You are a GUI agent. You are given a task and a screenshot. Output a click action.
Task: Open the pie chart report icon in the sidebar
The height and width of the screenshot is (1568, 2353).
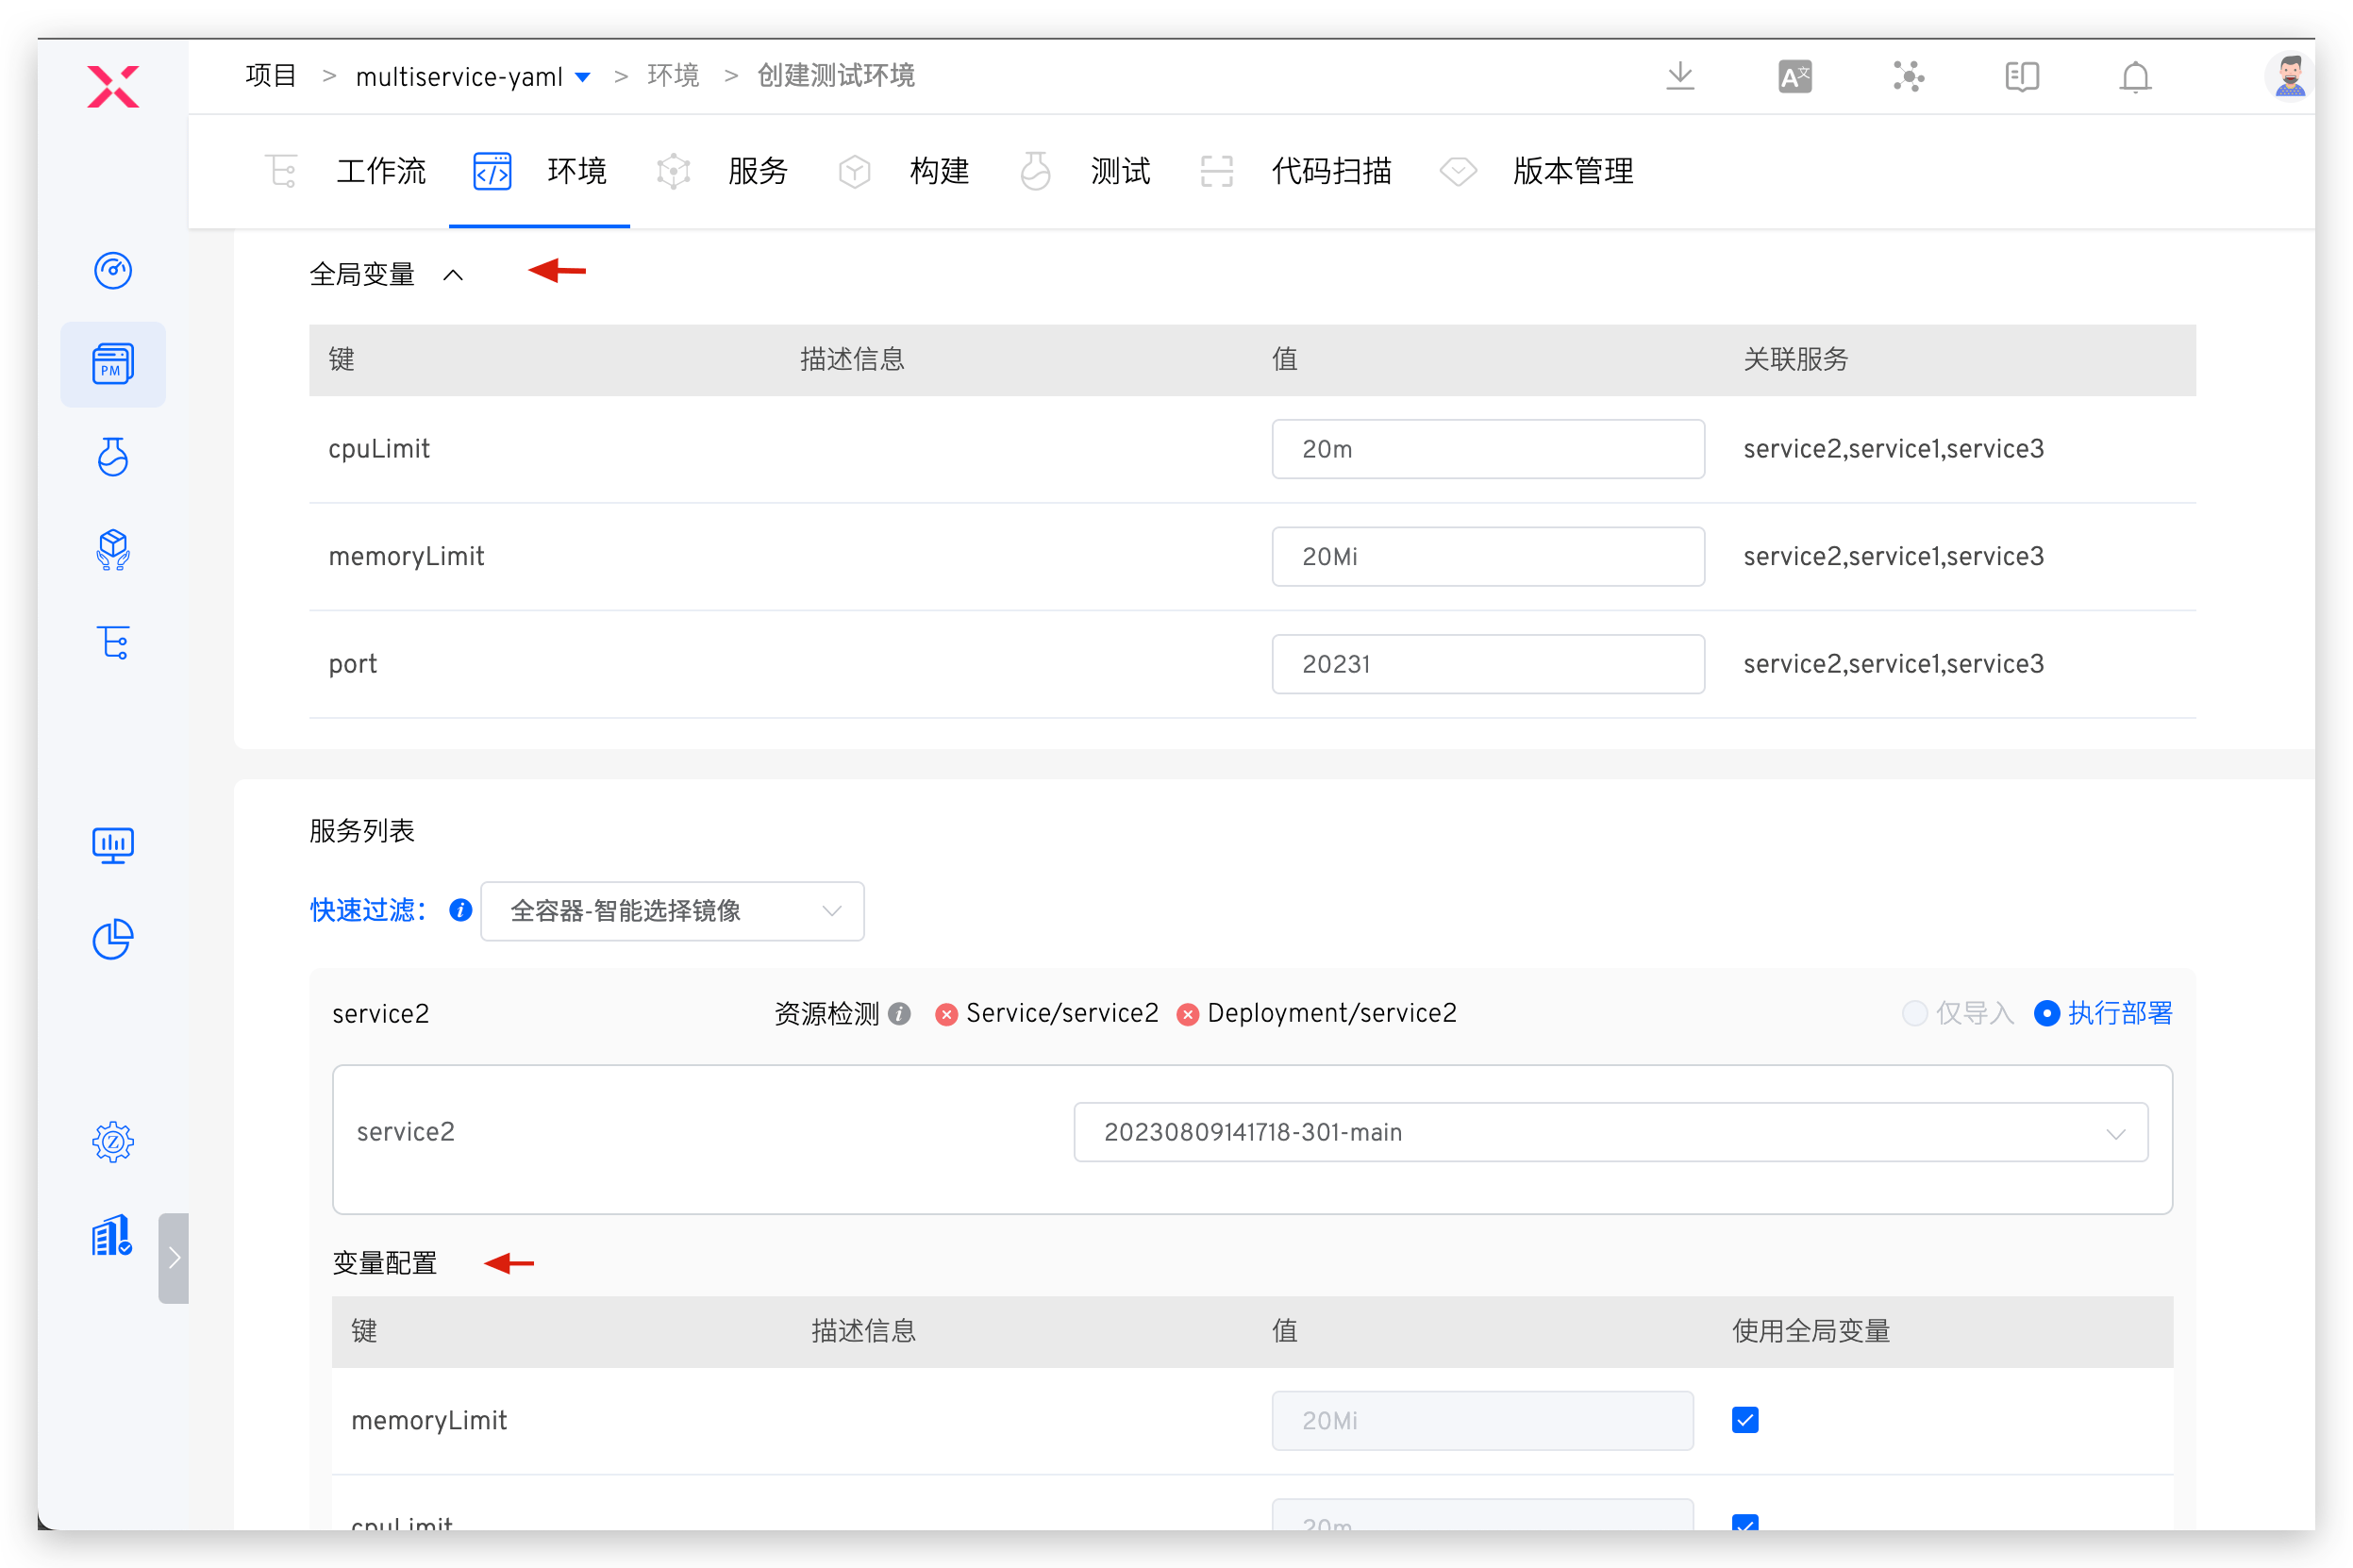pos(113,939)
